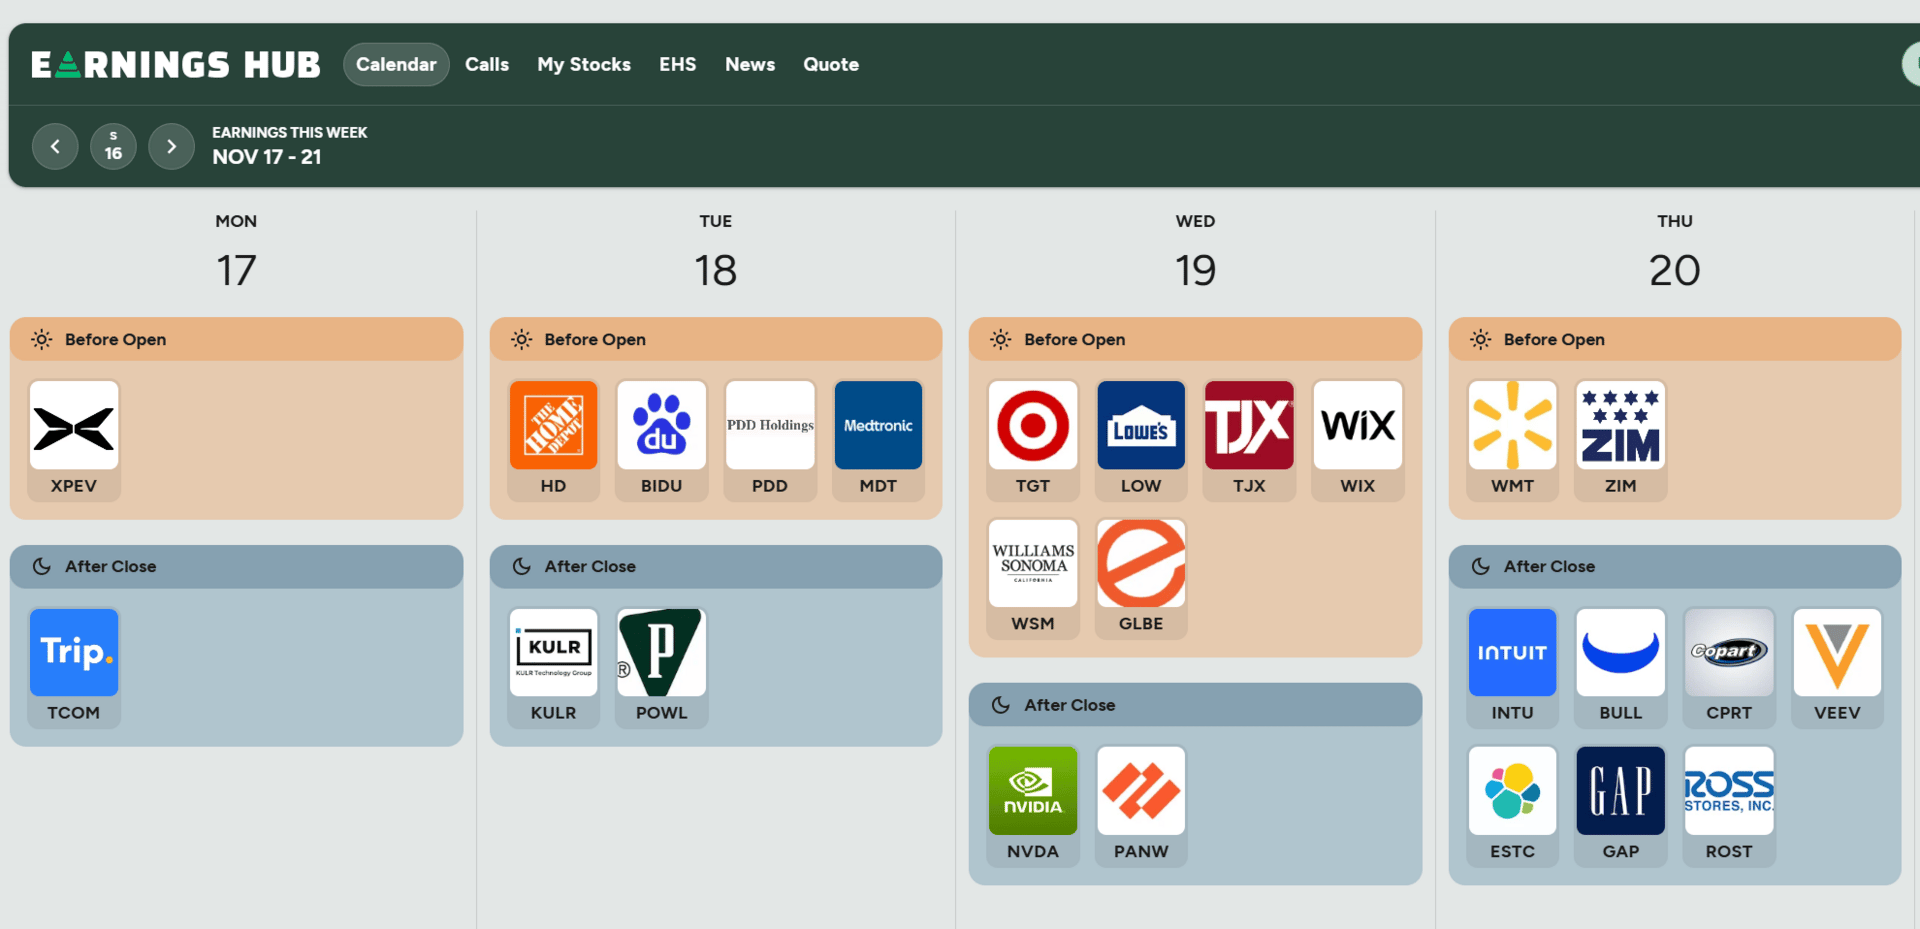
Task: Click the Palo Alto PANW logo
Action: (1141, 791)
